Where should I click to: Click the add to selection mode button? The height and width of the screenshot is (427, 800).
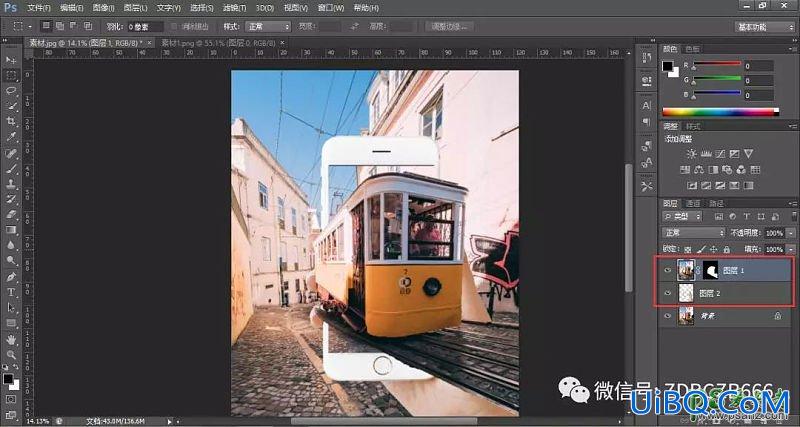[59, 26]
